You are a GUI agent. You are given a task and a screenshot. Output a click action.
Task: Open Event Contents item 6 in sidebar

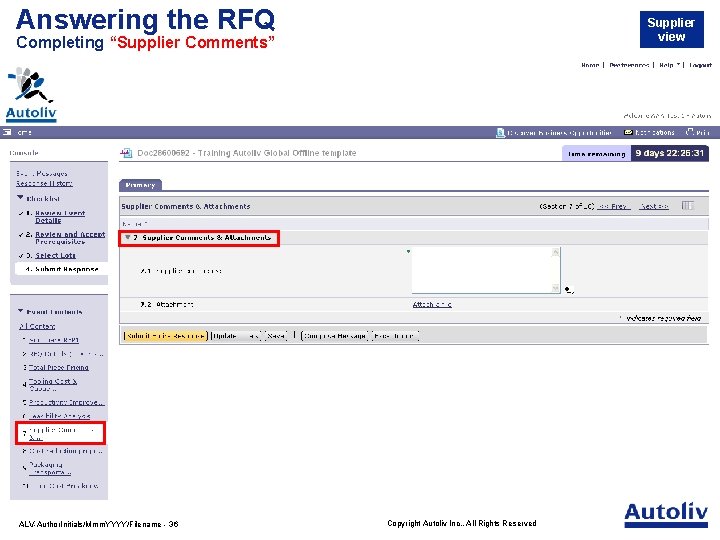tap(60, 416)
